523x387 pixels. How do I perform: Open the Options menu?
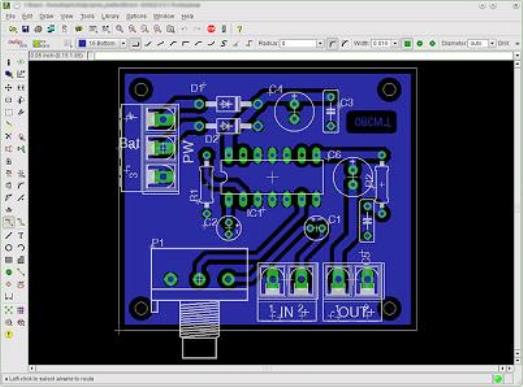click(x=136, y=16)
